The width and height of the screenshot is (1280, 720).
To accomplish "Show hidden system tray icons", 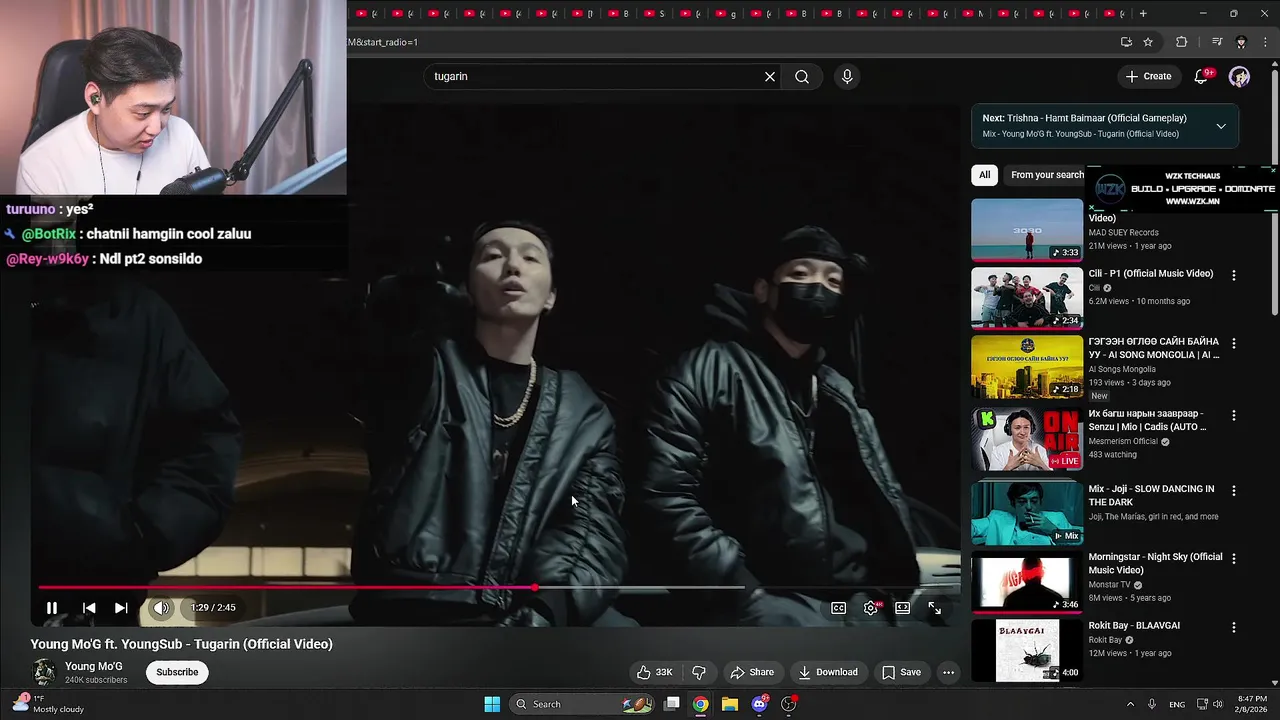I will pyautogui.click(x=1130, y=704).
